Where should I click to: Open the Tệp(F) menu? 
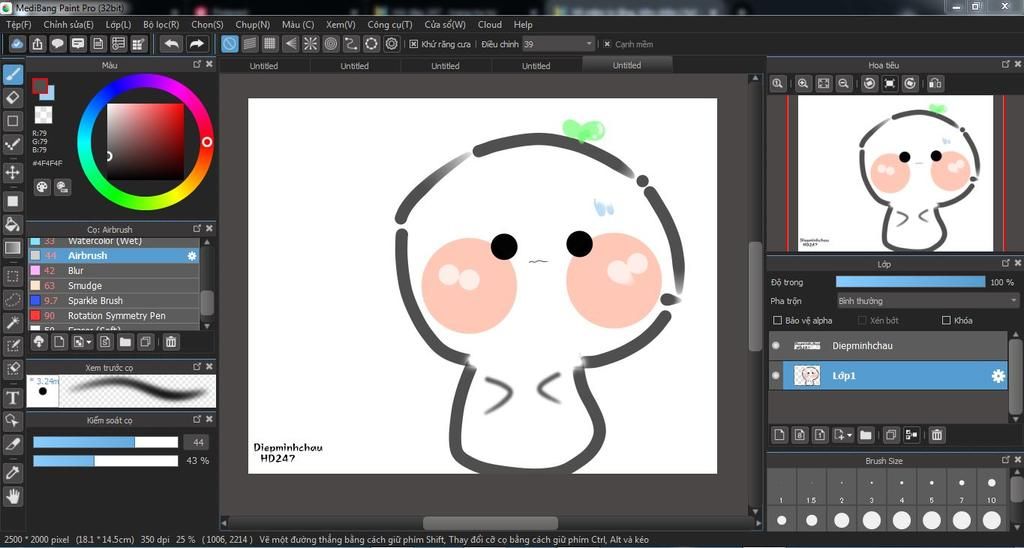(19, 25)
